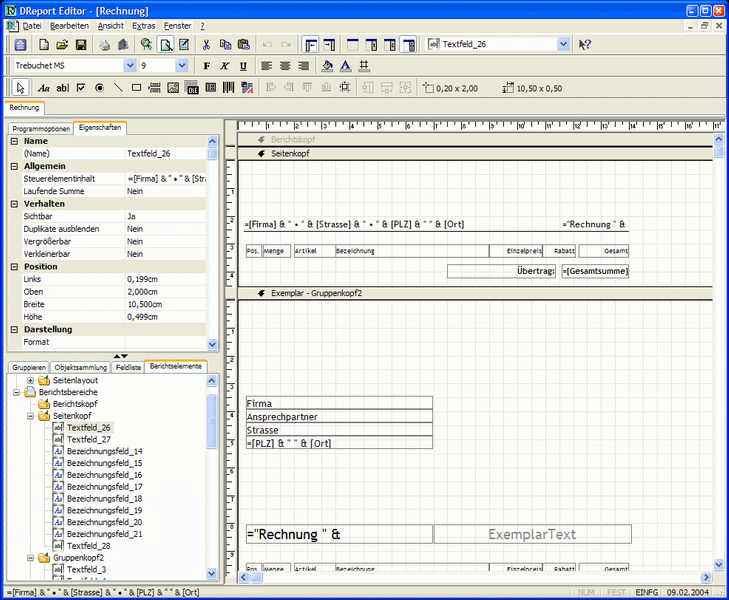Collapse the Berichtsbereiche tree node

[16, 392]
